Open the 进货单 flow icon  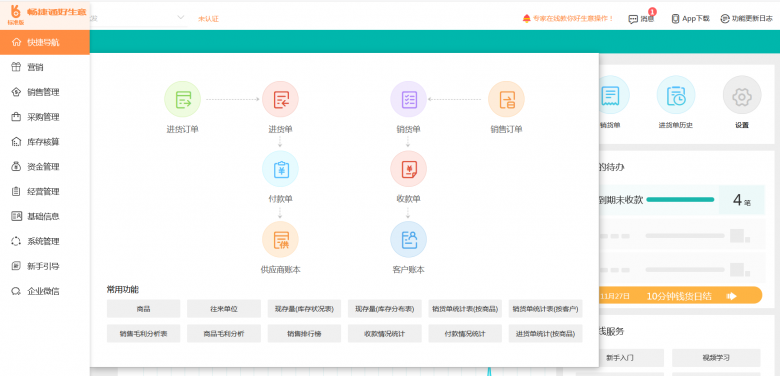(280, 99)
